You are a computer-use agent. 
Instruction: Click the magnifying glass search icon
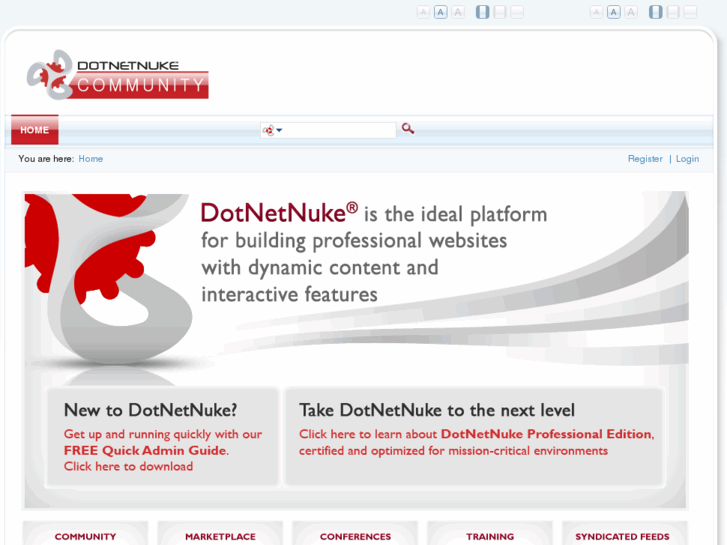coord(408,129)
